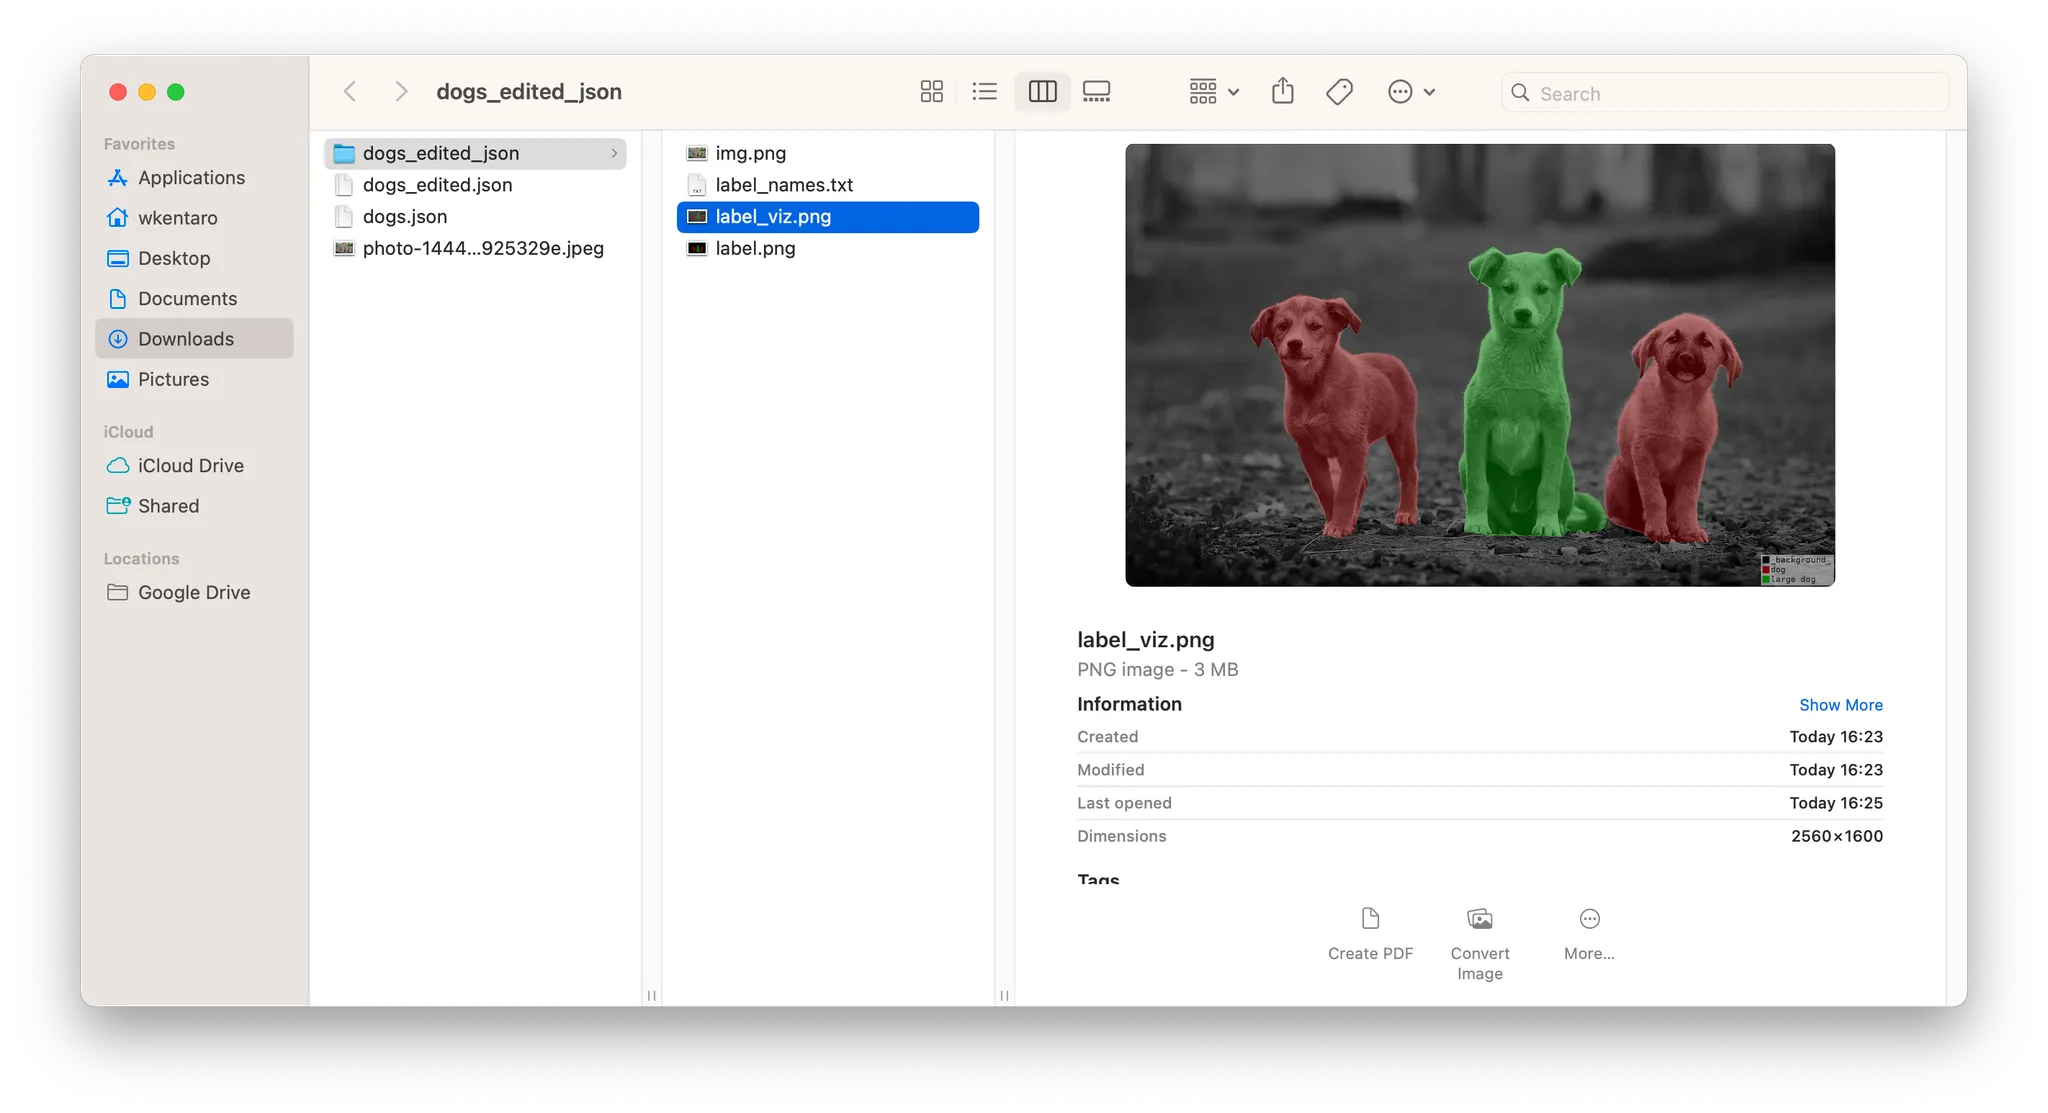The image size is (2048, 1113).
Task: Open Google Drive in the sidebar
Action: point(194,593)
